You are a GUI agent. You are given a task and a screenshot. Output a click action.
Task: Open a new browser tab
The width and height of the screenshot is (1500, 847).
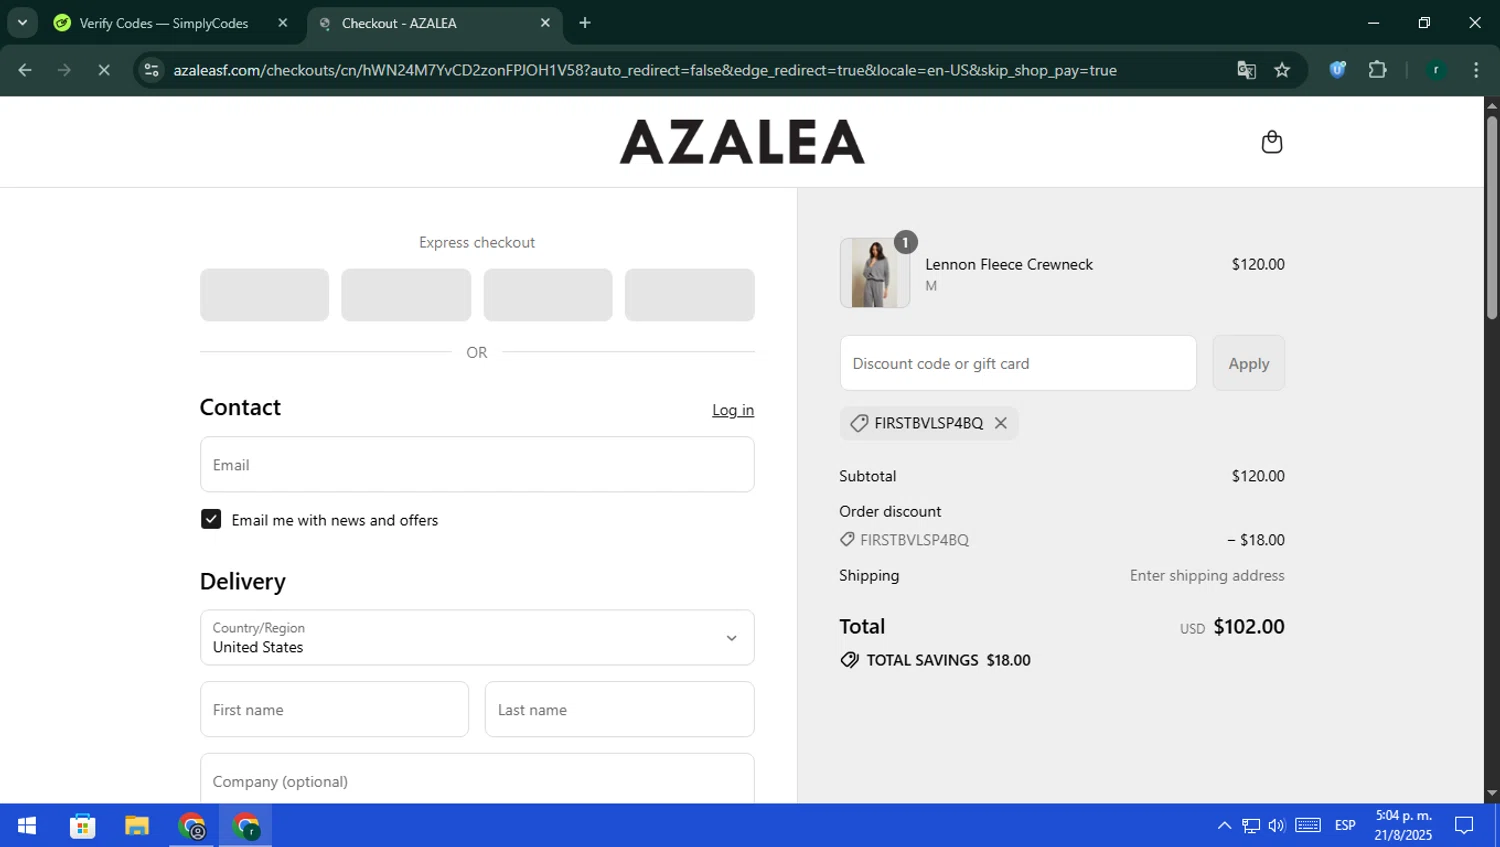click(x=585, y=23)
